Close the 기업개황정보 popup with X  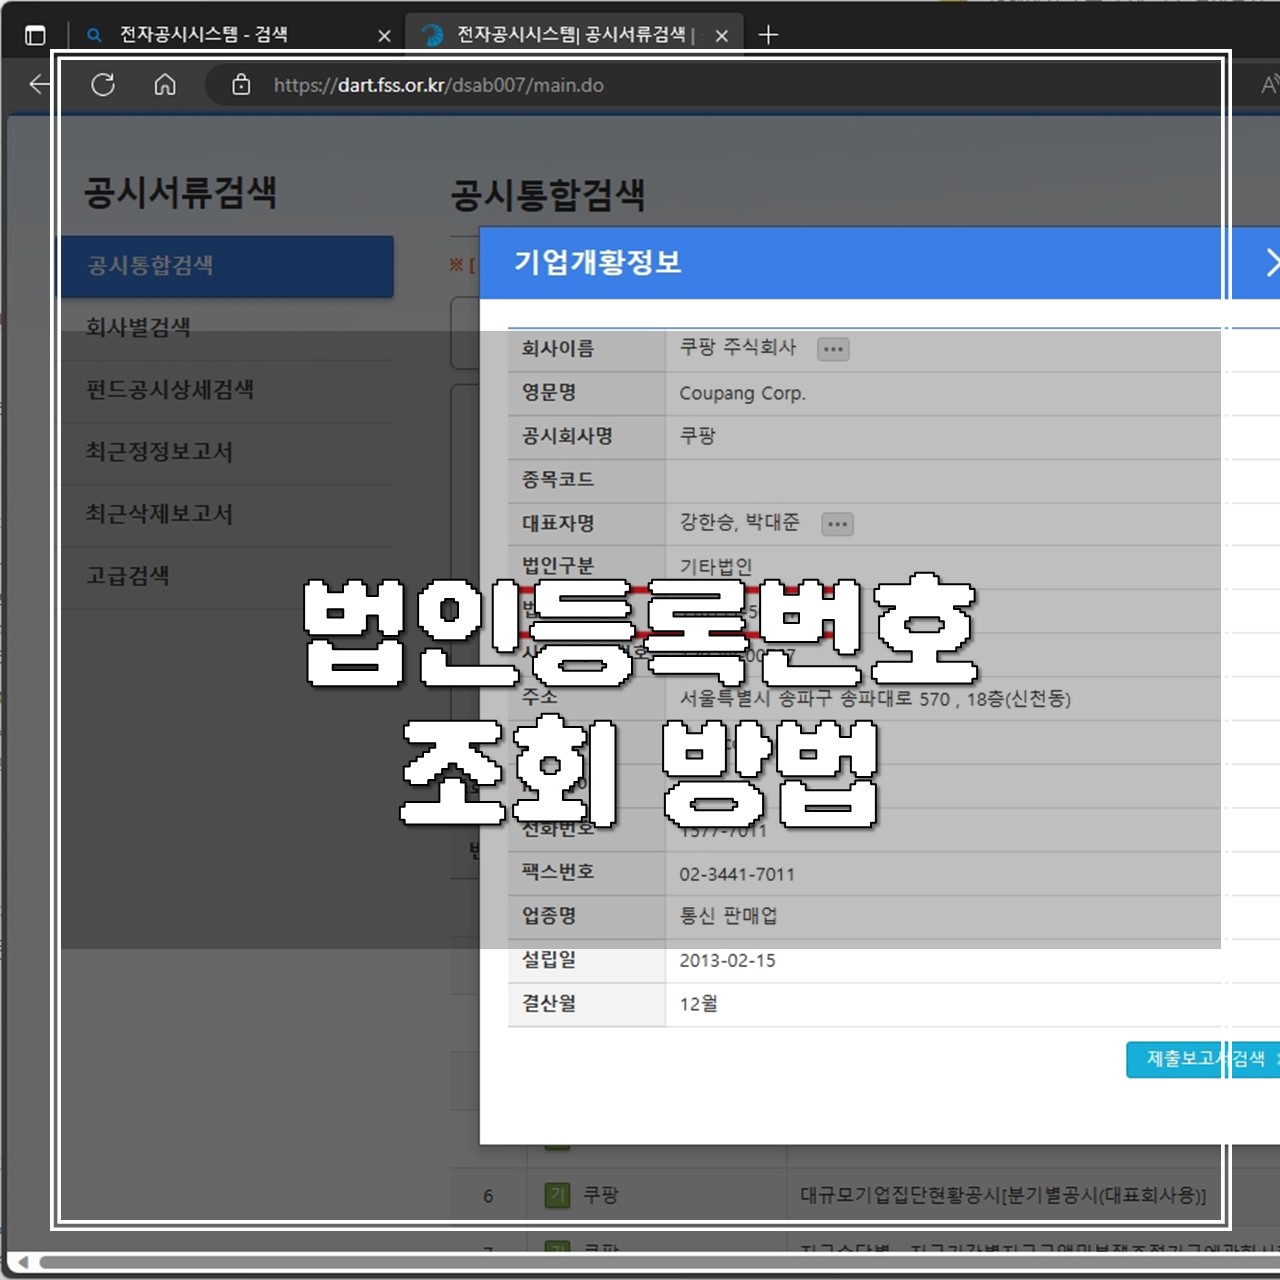tap(1272, 262)
